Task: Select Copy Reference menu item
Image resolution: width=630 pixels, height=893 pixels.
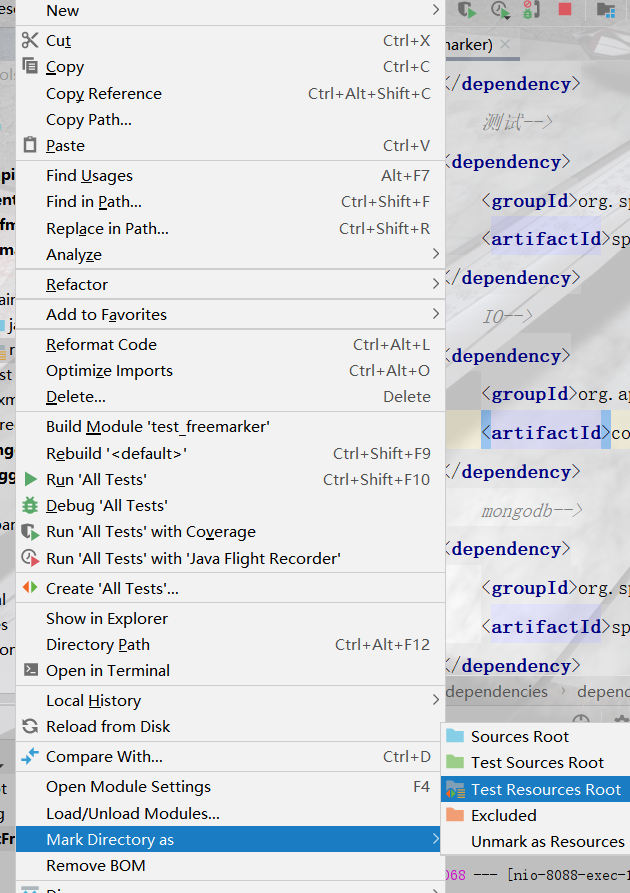Action: click(x=104, y=94)
